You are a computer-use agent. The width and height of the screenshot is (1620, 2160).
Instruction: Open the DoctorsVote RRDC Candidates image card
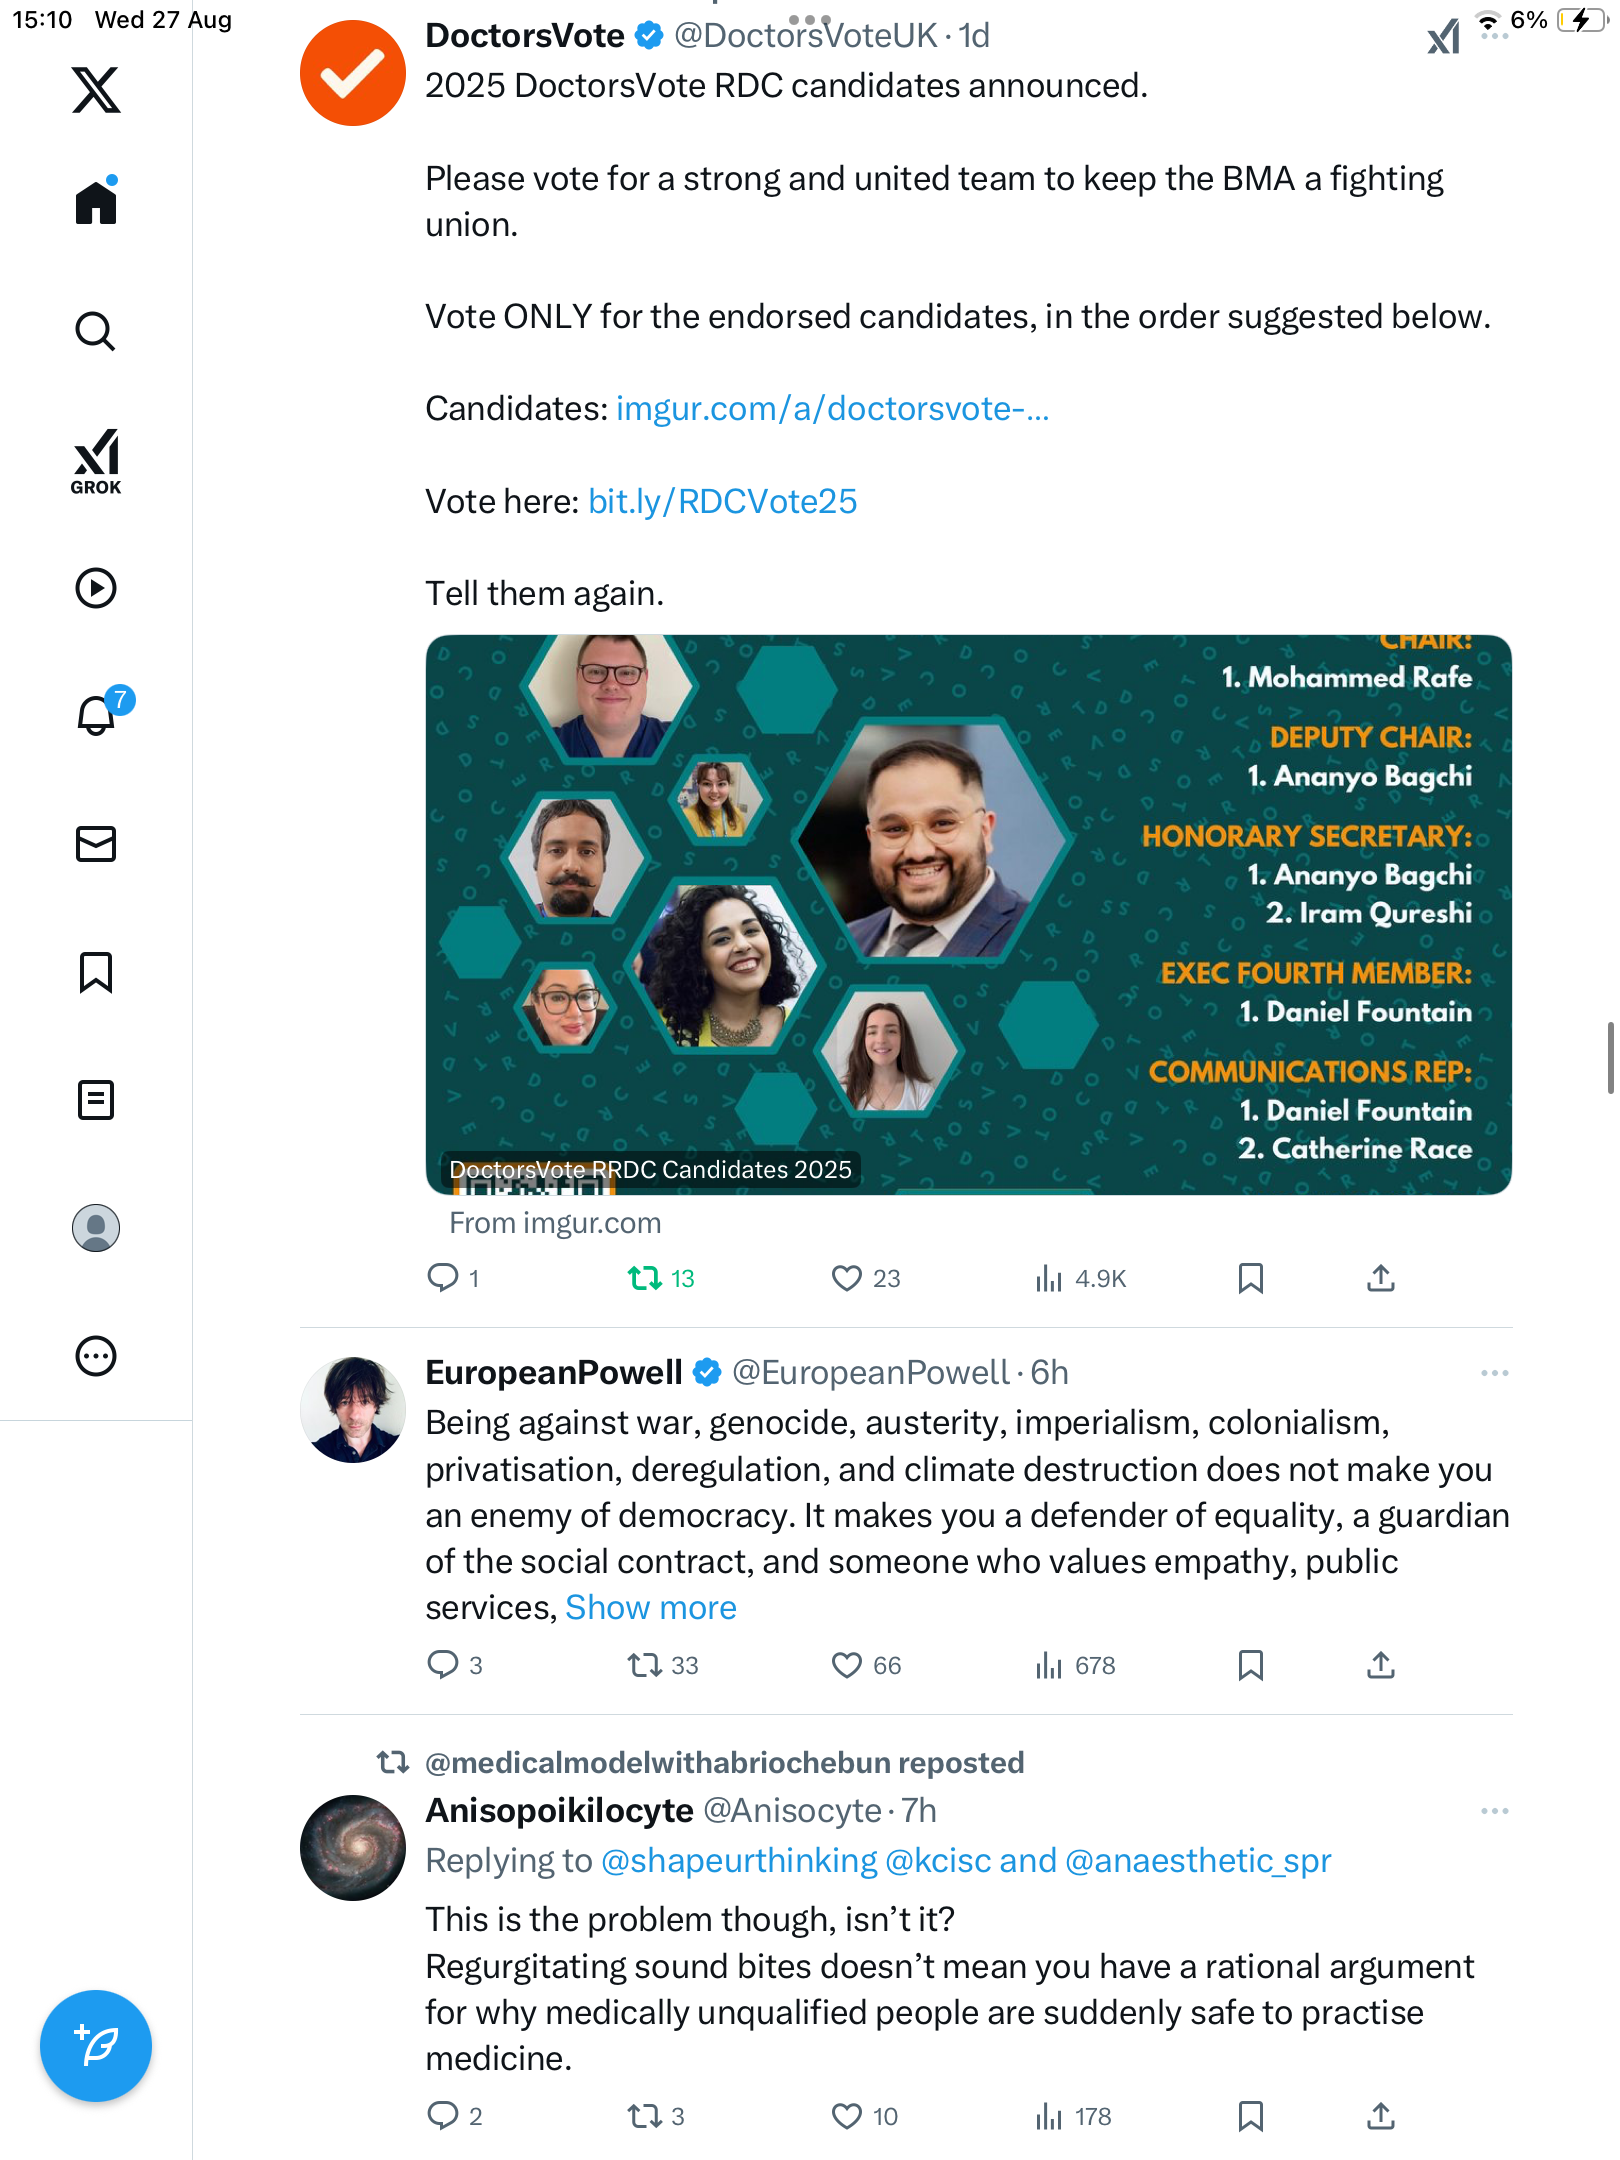(x=968, y=914)
